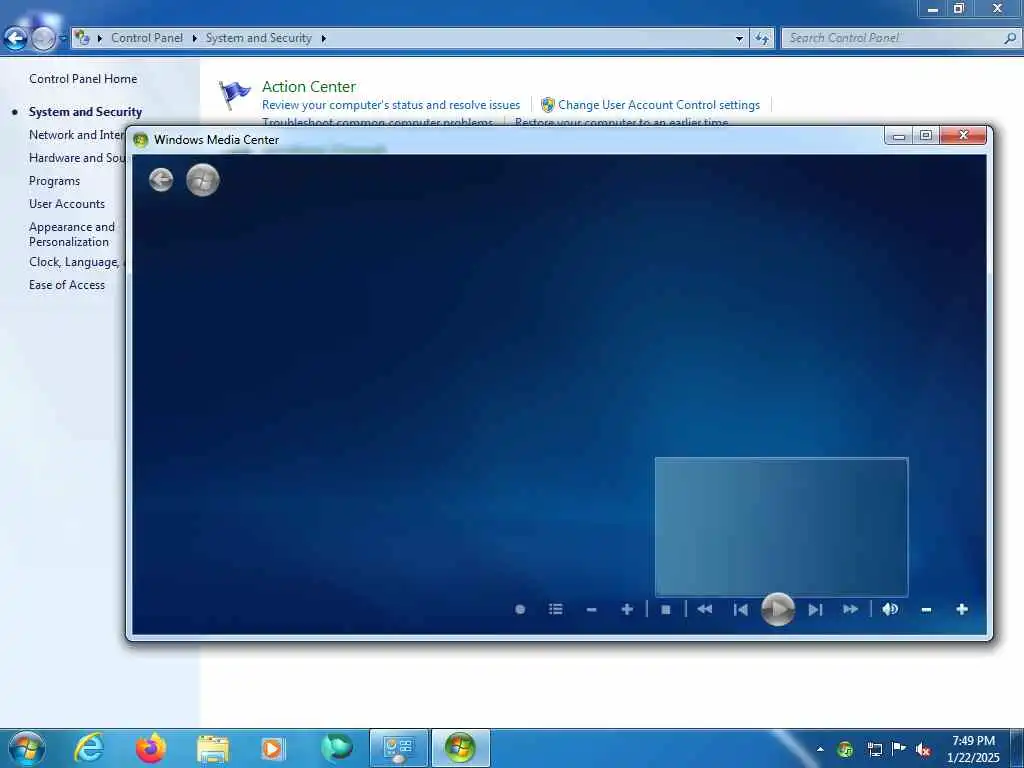The height and width of the screenshot is (768, 1024).
Task: Channel down with the first minus button
Action: tap(592, 610)
